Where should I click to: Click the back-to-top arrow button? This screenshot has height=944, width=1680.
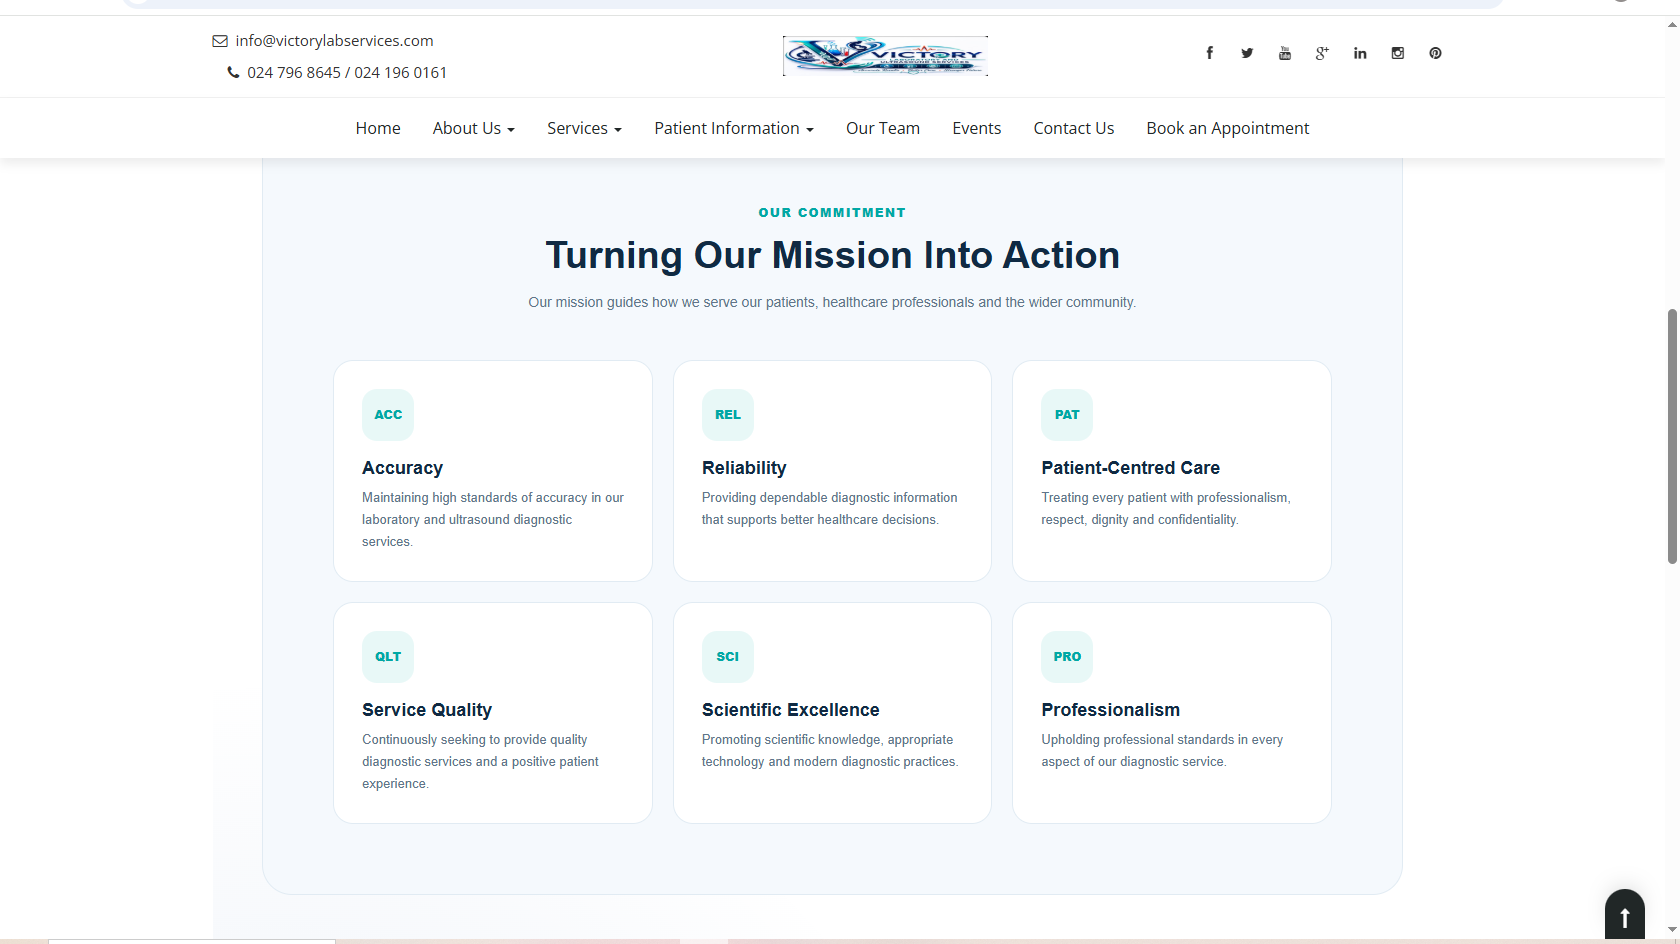(x=1625, y=915)
